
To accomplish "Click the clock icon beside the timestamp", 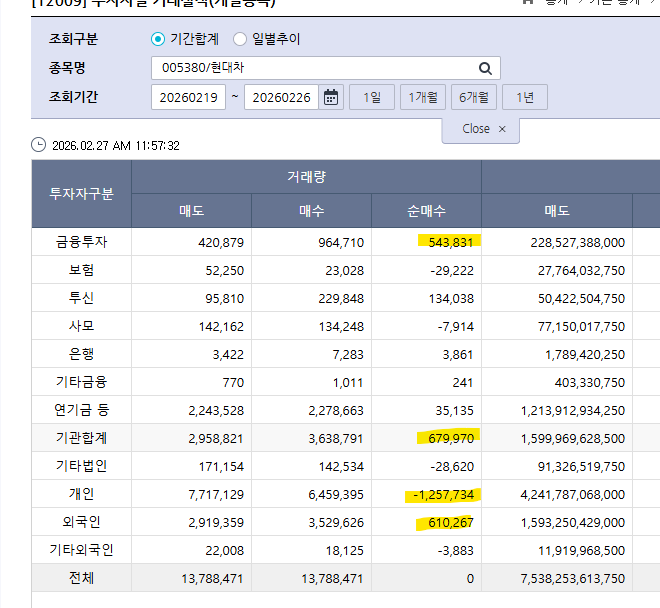I will pos(39,145).
